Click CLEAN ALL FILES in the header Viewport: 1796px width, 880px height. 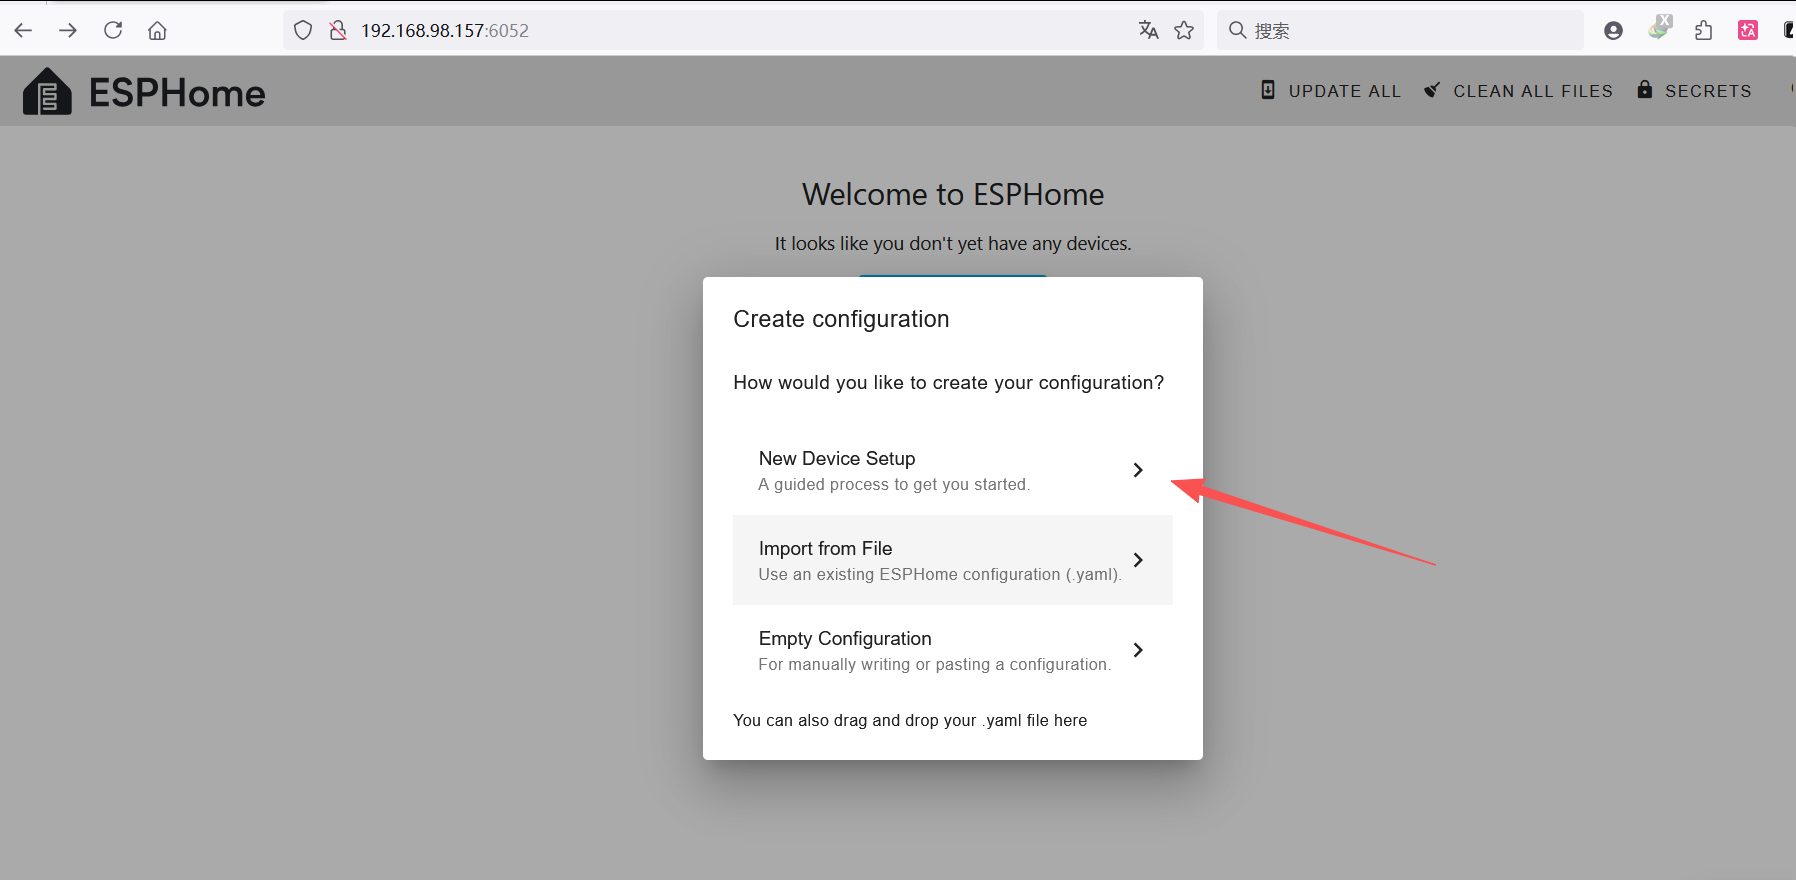1519,91
